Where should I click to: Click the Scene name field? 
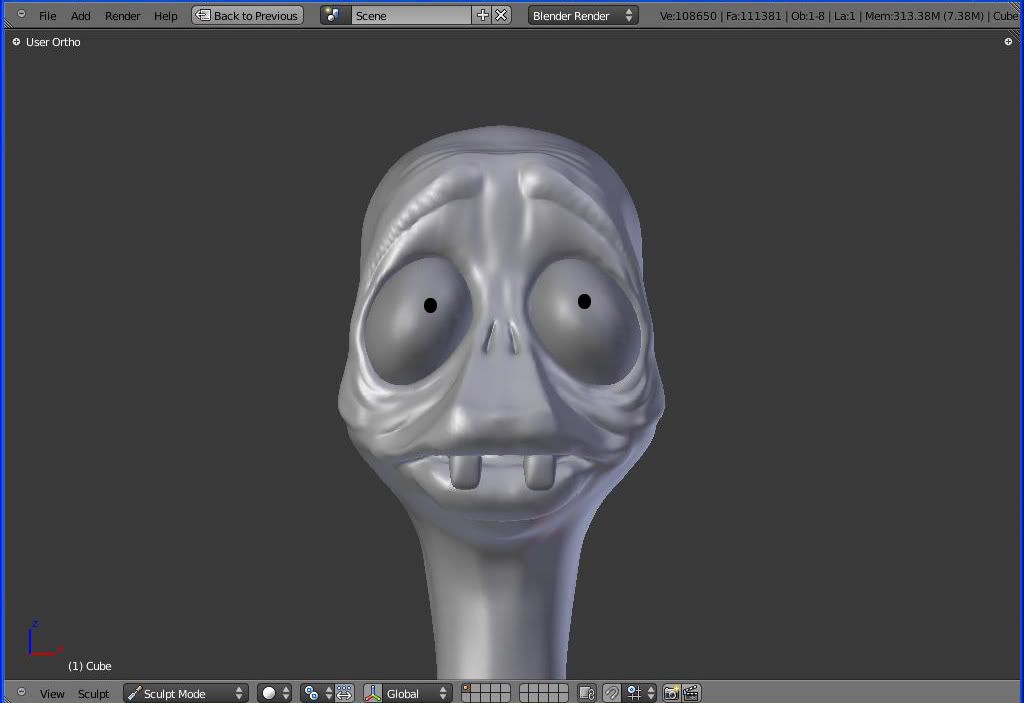pos(410,15)
